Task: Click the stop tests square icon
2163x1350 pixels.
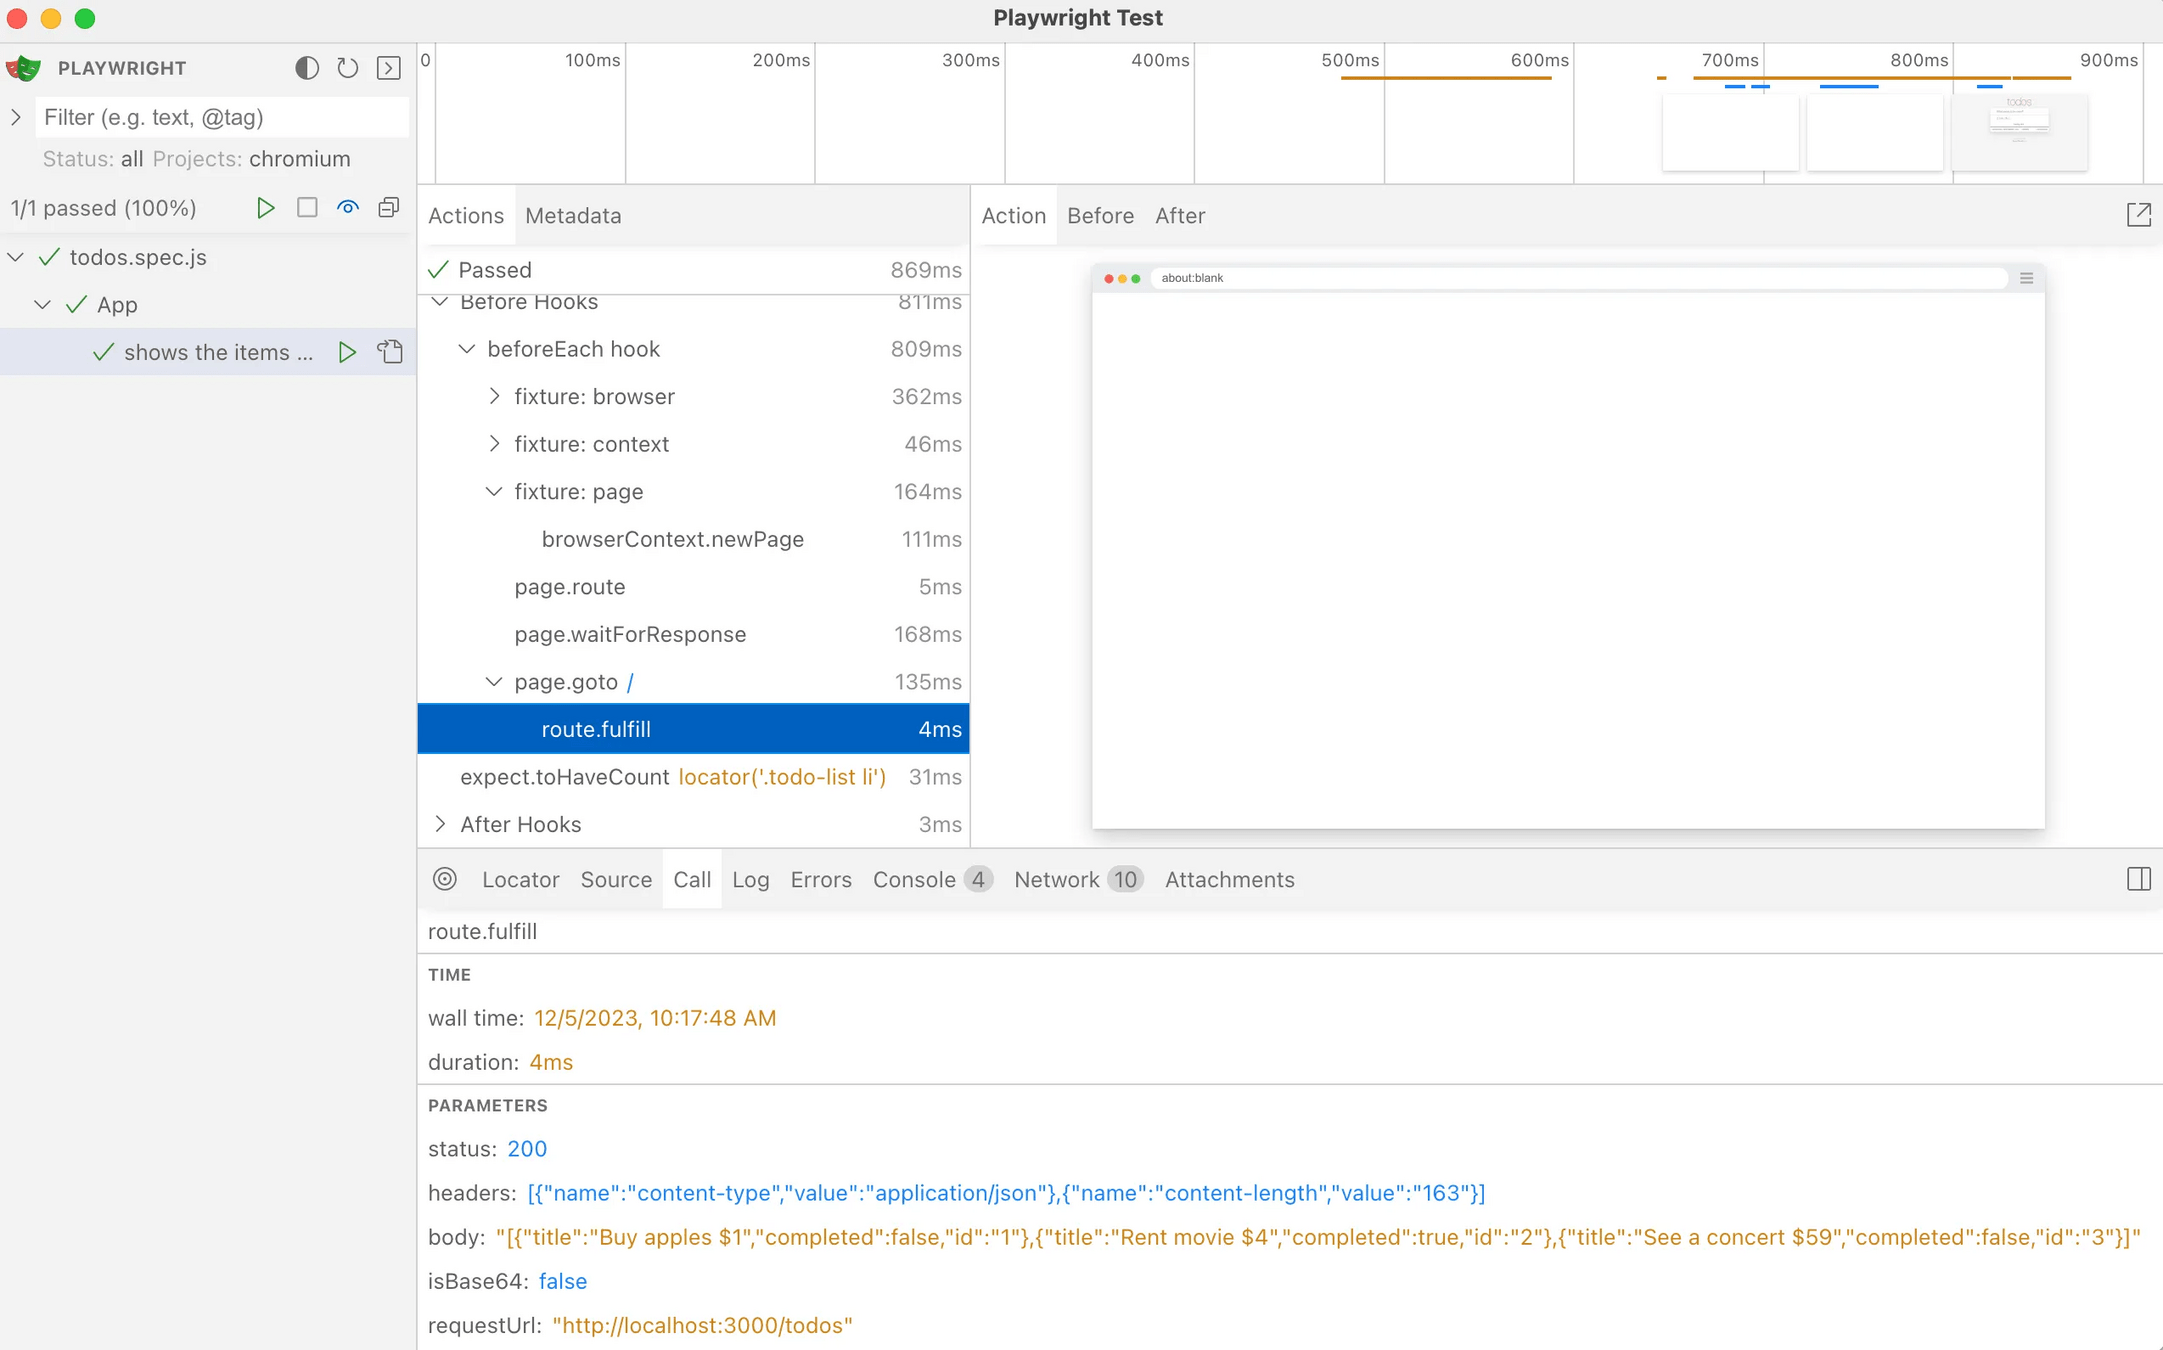Action: click(307, 208)
